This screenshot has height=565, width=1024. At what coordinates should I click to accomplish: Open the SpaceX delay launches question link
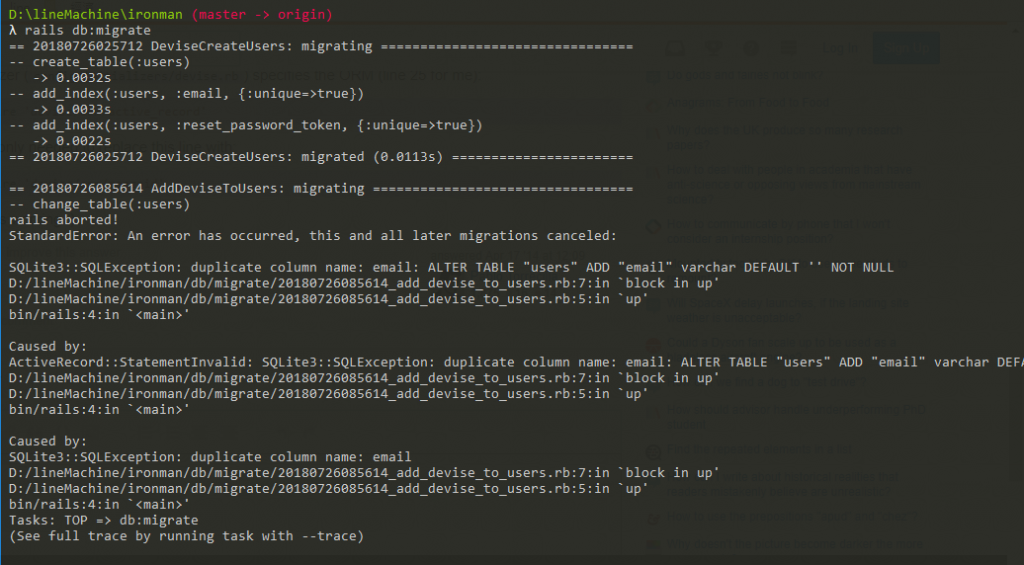[787, 310]
